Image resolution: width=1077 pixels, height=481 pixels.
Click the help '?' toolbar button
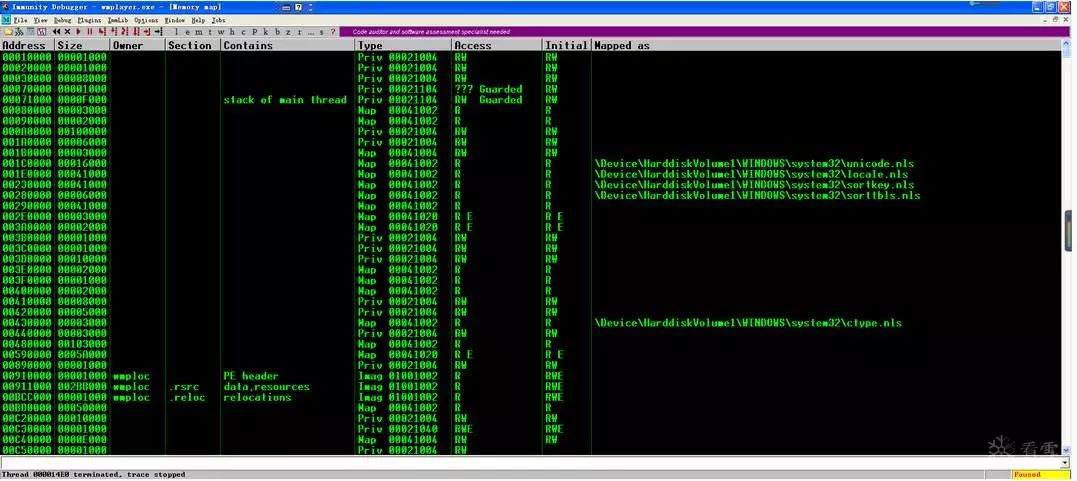(x=332, y=32)
